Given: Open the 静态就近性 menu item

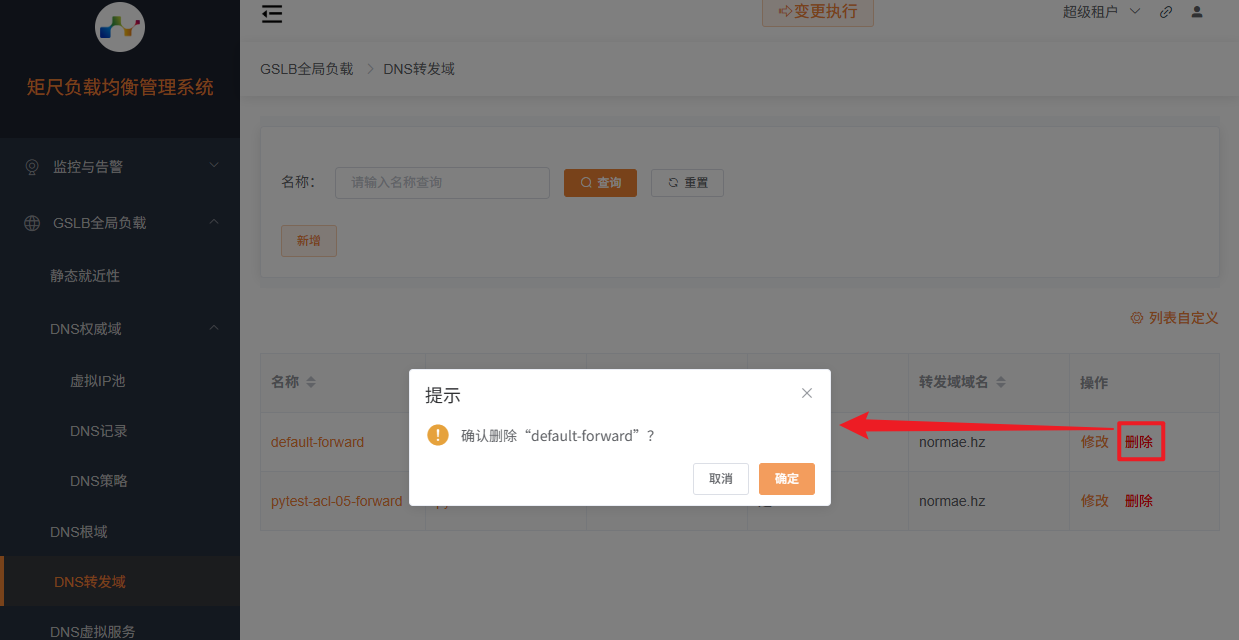Looking at the screenshot, I should 85,276.
